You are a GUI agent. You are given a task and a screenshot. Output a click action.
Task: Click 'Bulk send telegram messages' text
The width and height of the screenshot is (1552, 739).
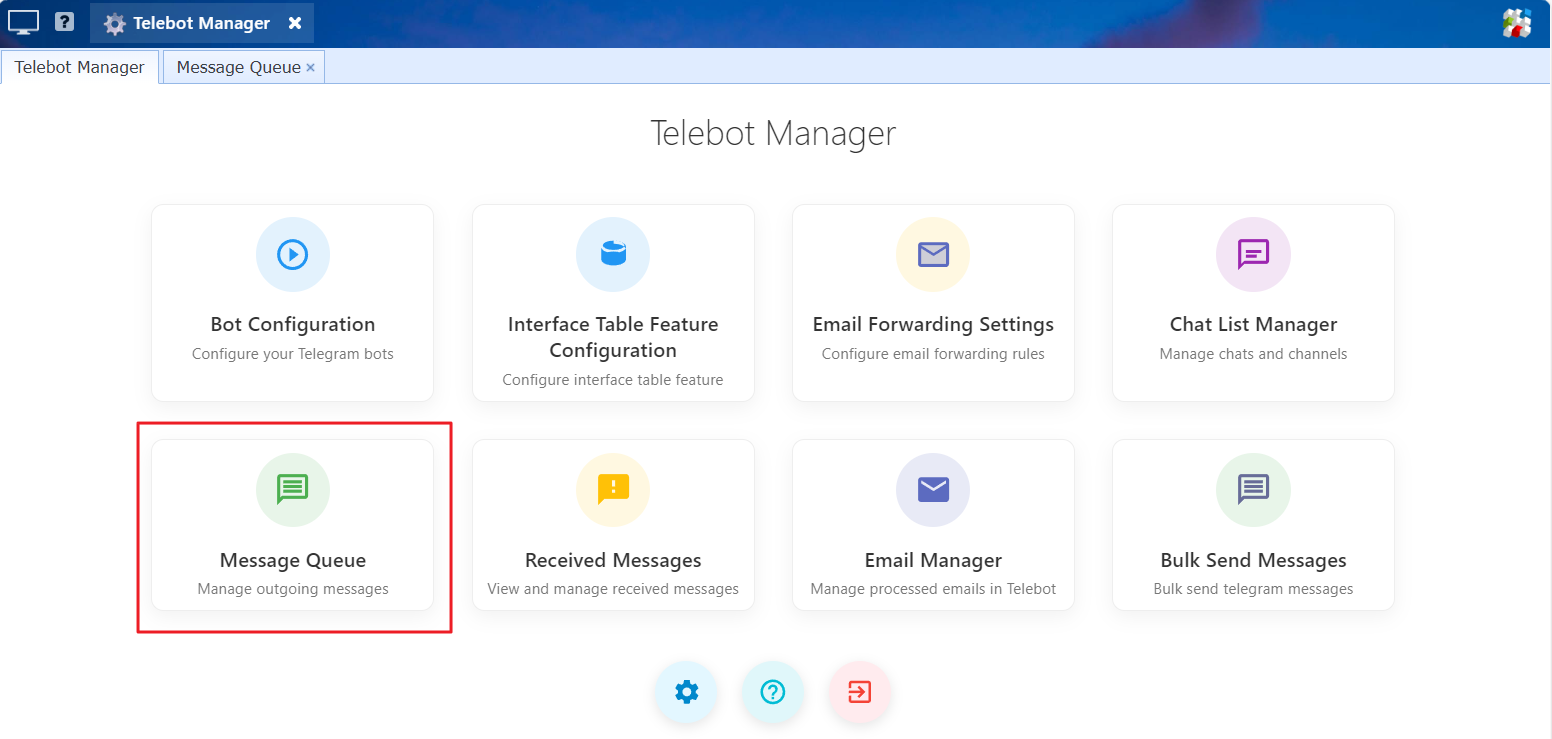pyautogui.click(x=1253, y=589)
